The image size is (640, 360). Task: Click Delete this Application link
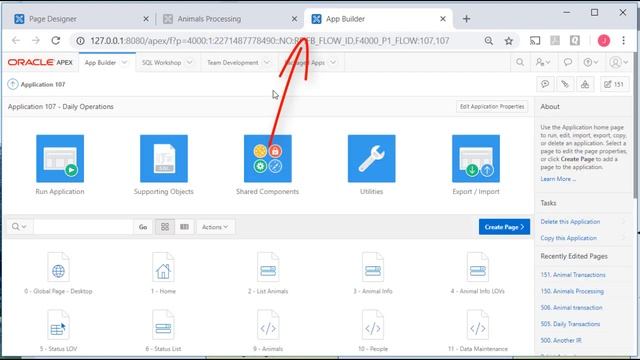(570, 222)
